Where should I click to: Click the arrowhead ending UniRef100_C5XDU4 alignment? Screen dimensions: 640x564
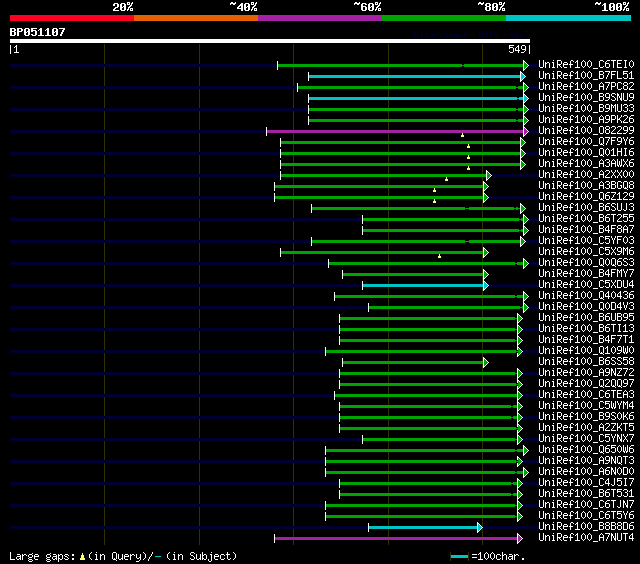486,285
